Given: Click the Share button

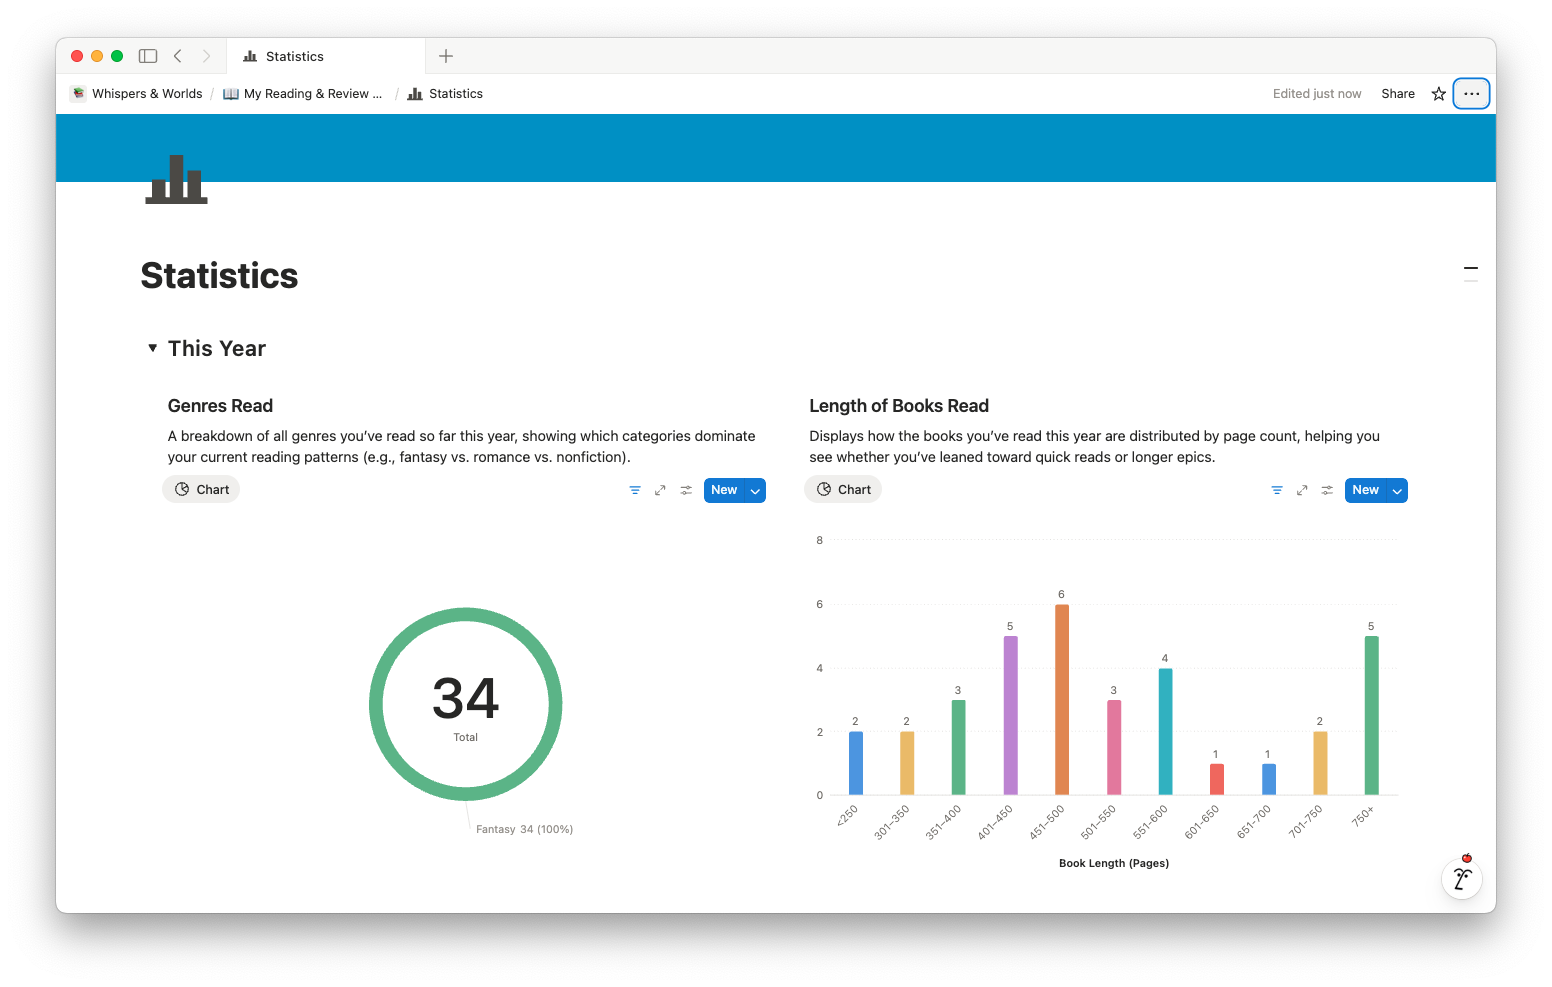Looking at the screenshot, I should tap(1397, 94).
